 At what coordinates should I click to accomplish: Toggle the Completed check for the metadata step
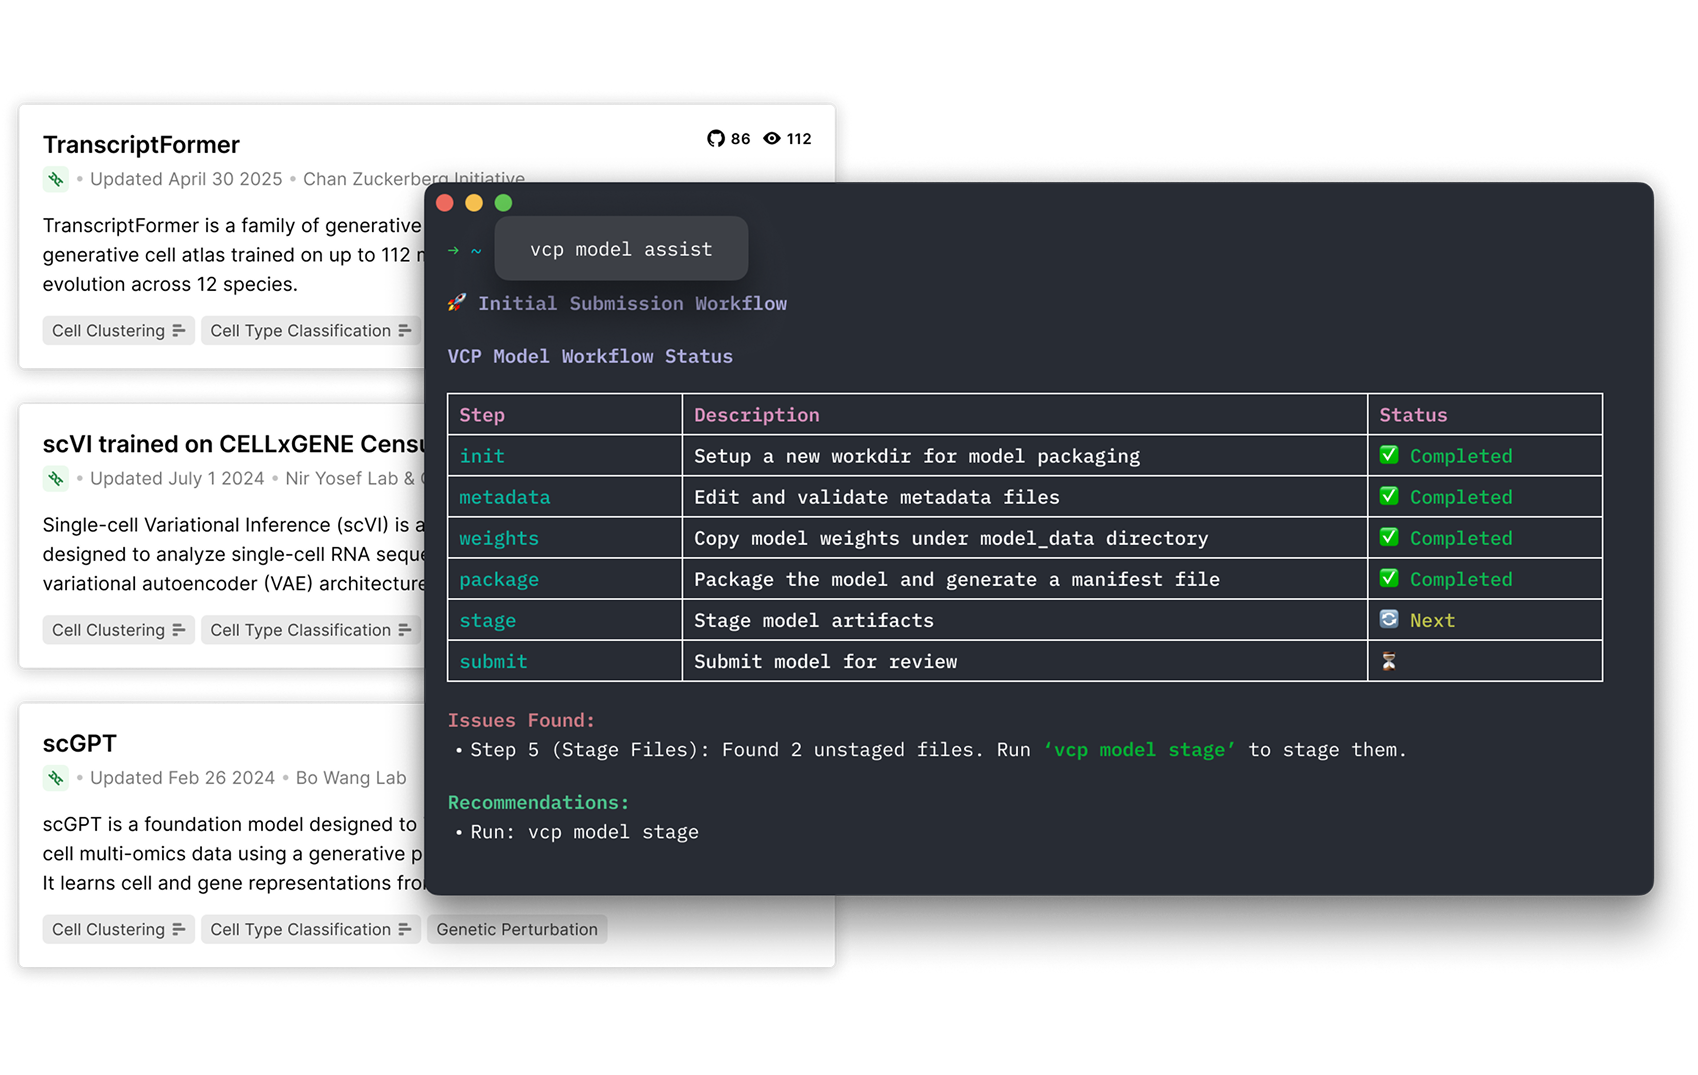tap(1391, 497)
